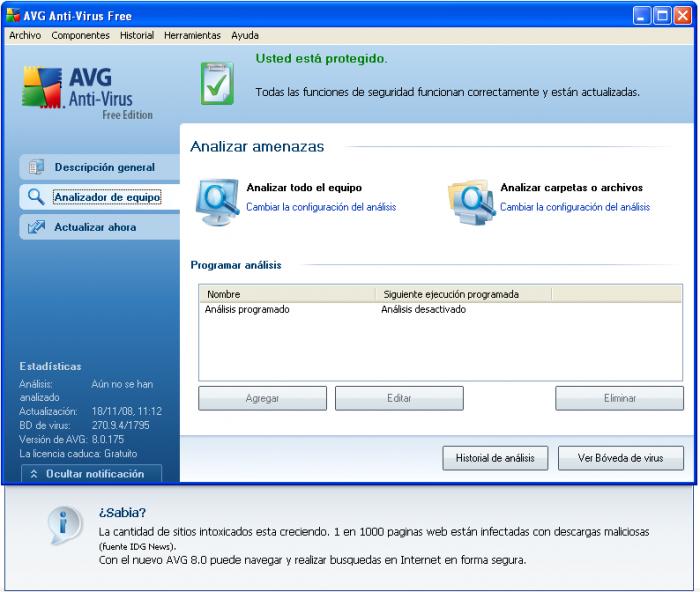700x592 pixels.
Task: Select the Descripción general tab
Action: [100, 167]
